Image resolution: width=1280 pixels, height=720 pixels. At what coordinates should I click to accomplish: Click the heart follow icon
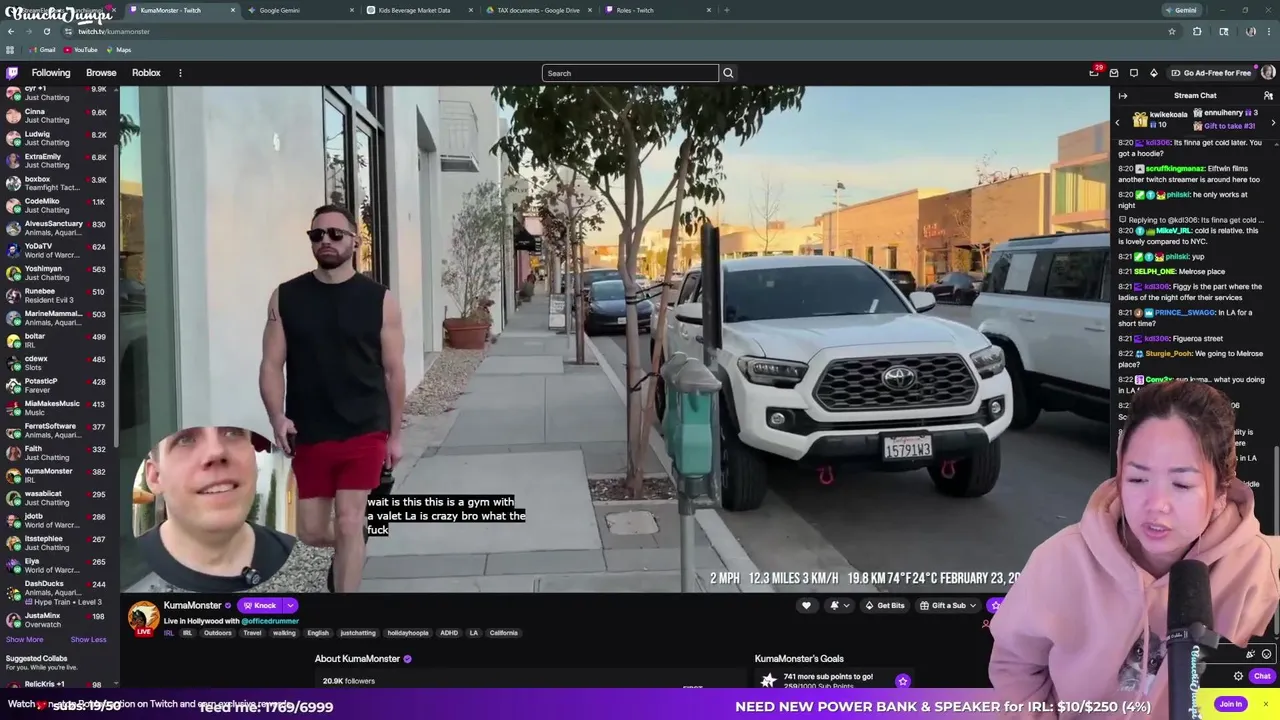(806, 605)
